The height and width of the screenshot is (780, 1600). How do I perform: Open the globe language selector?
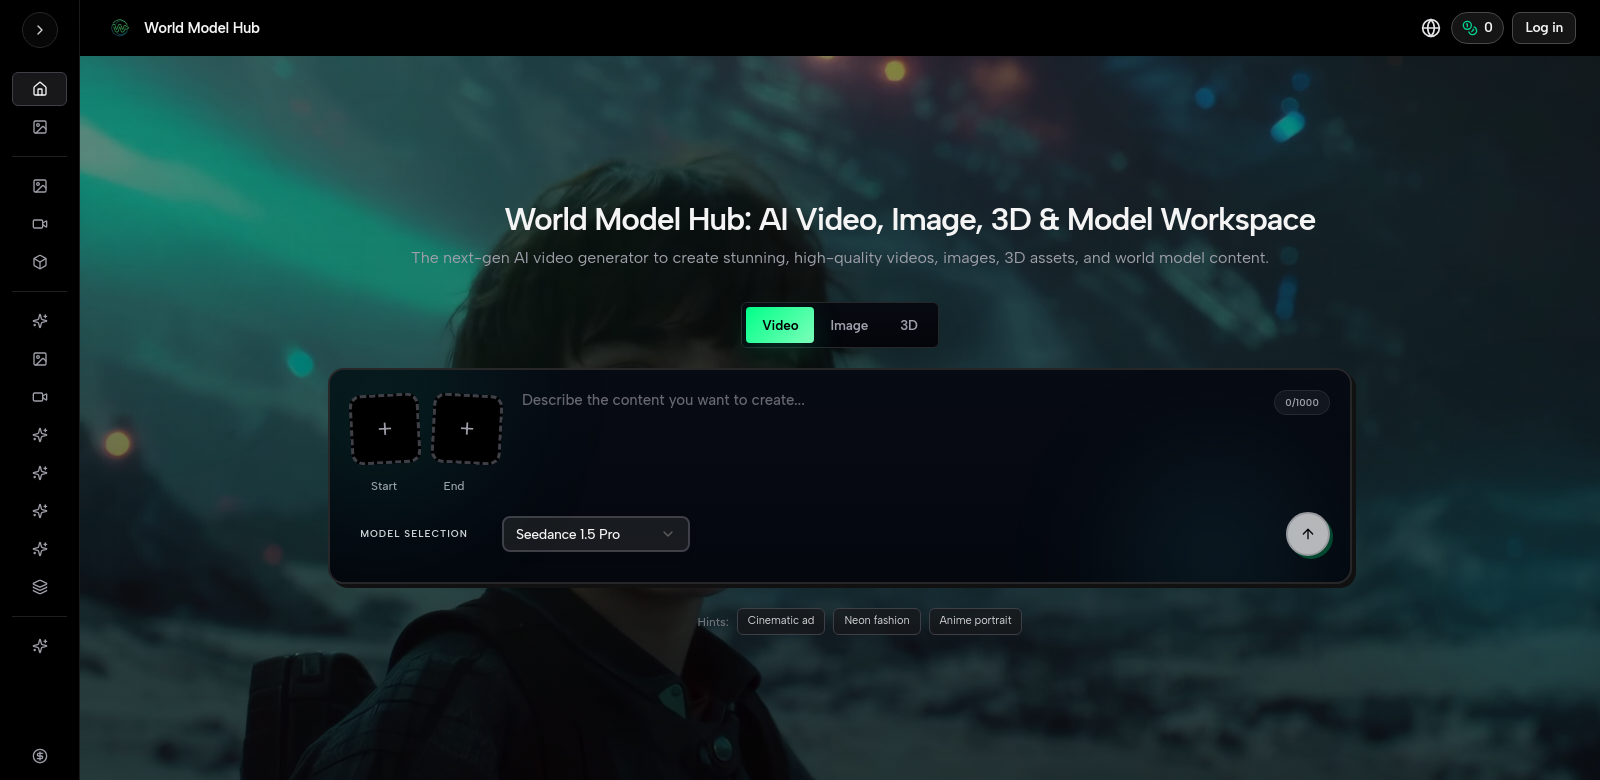coord(1431,28)
